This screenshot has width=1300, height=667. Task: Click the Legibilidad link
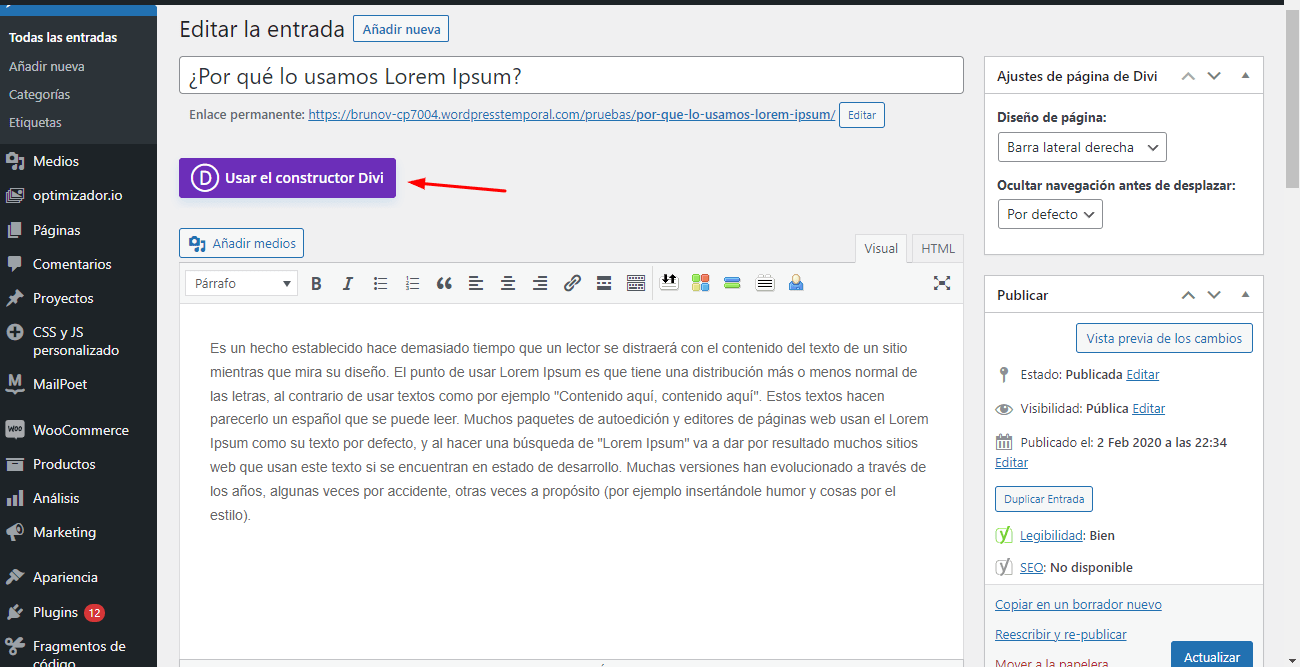1051,535
